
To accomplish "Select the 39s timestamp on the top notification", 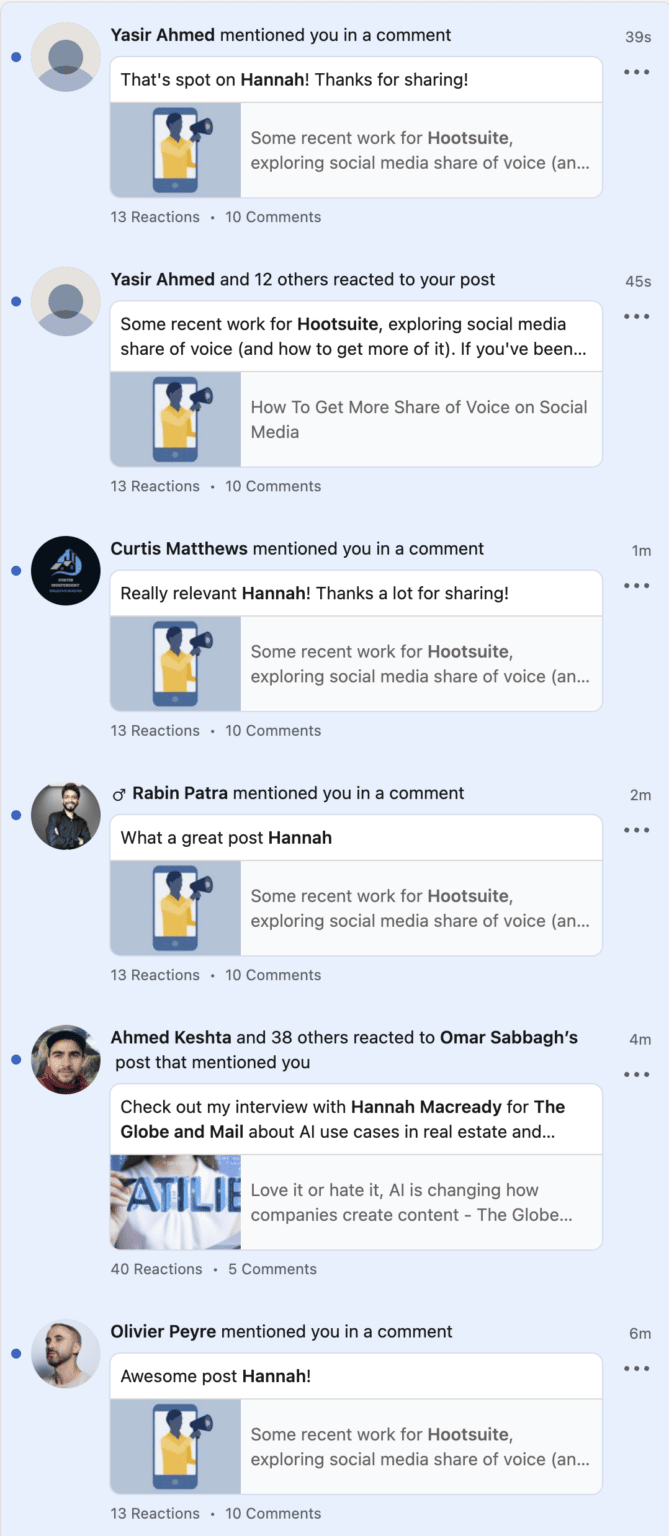I will pyautogui.click(x=640, y=34).
